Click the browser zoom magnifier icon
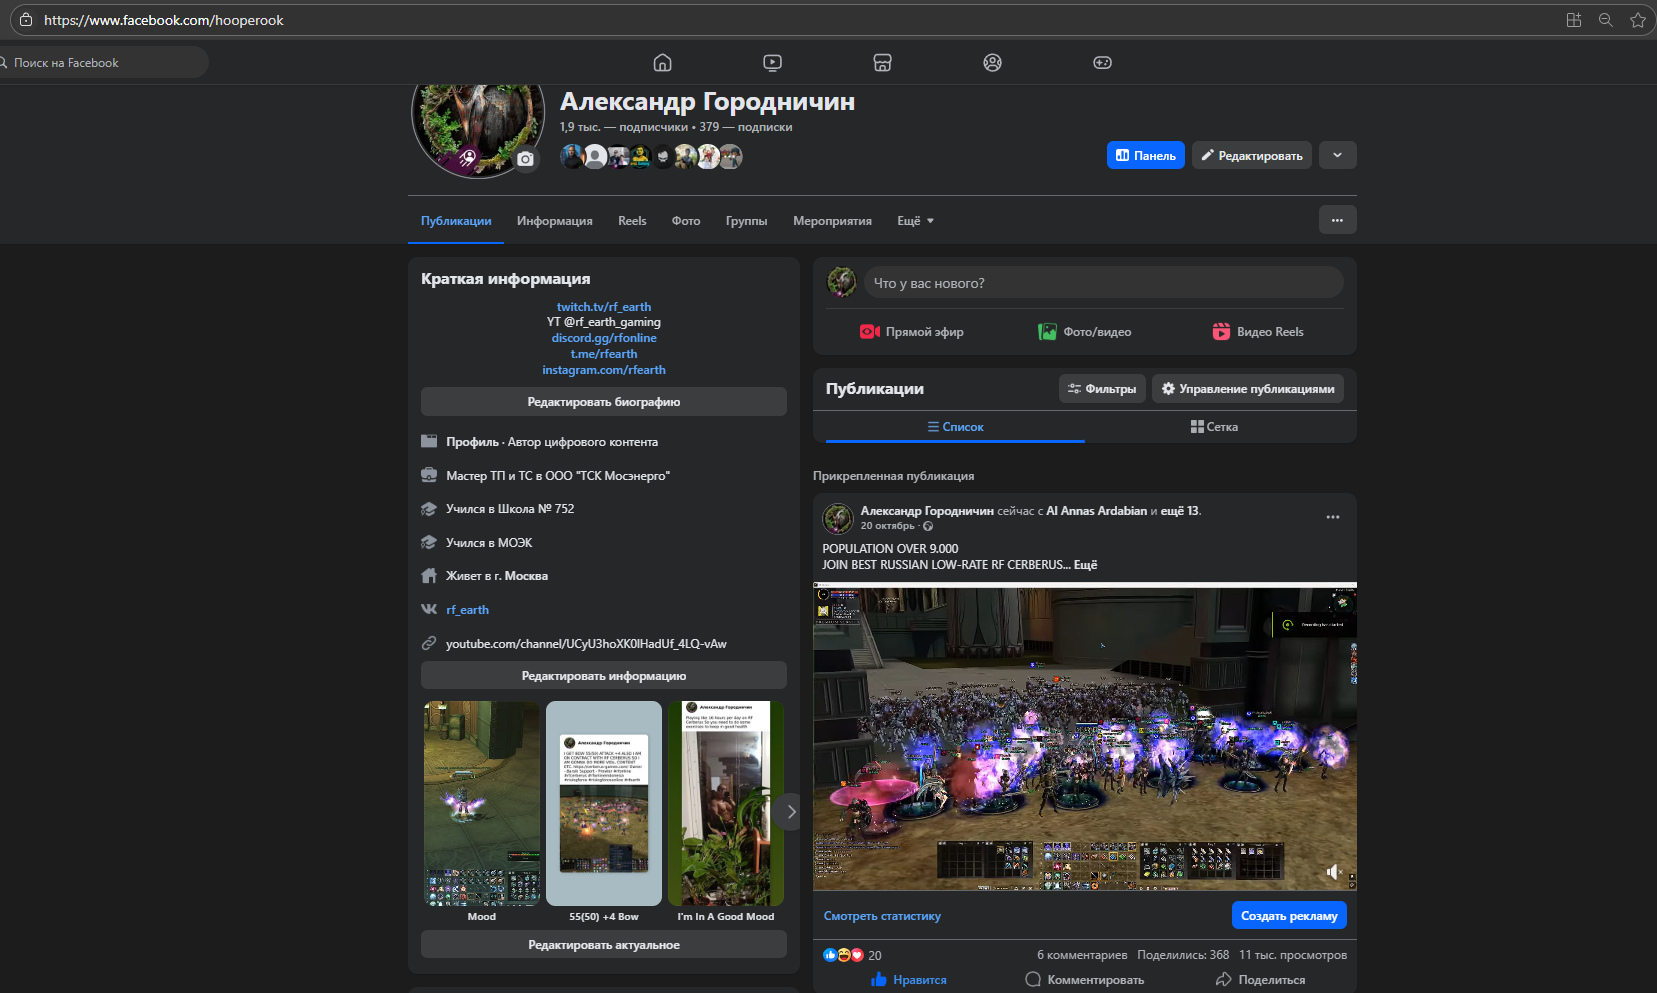 coord(1605,20)
